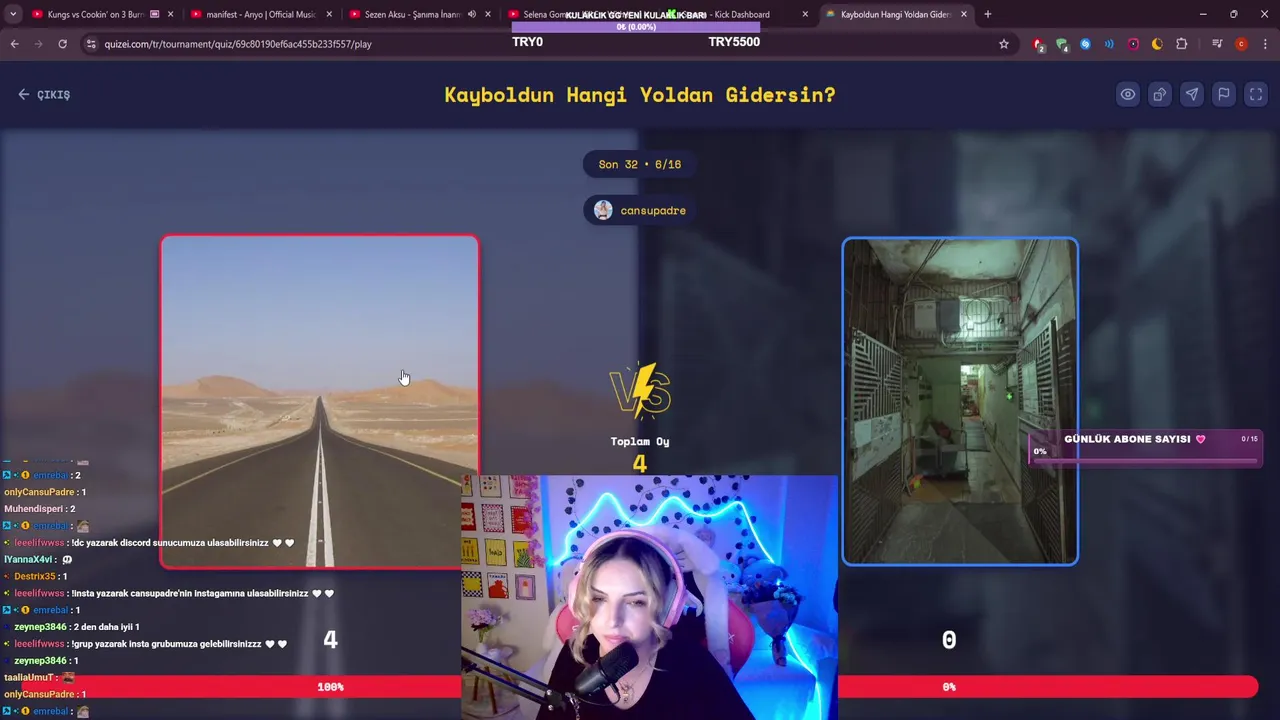This screenshot has width=1280, height=720.
Task: Click the site info icon in address bar
Action: pos(91,44)
